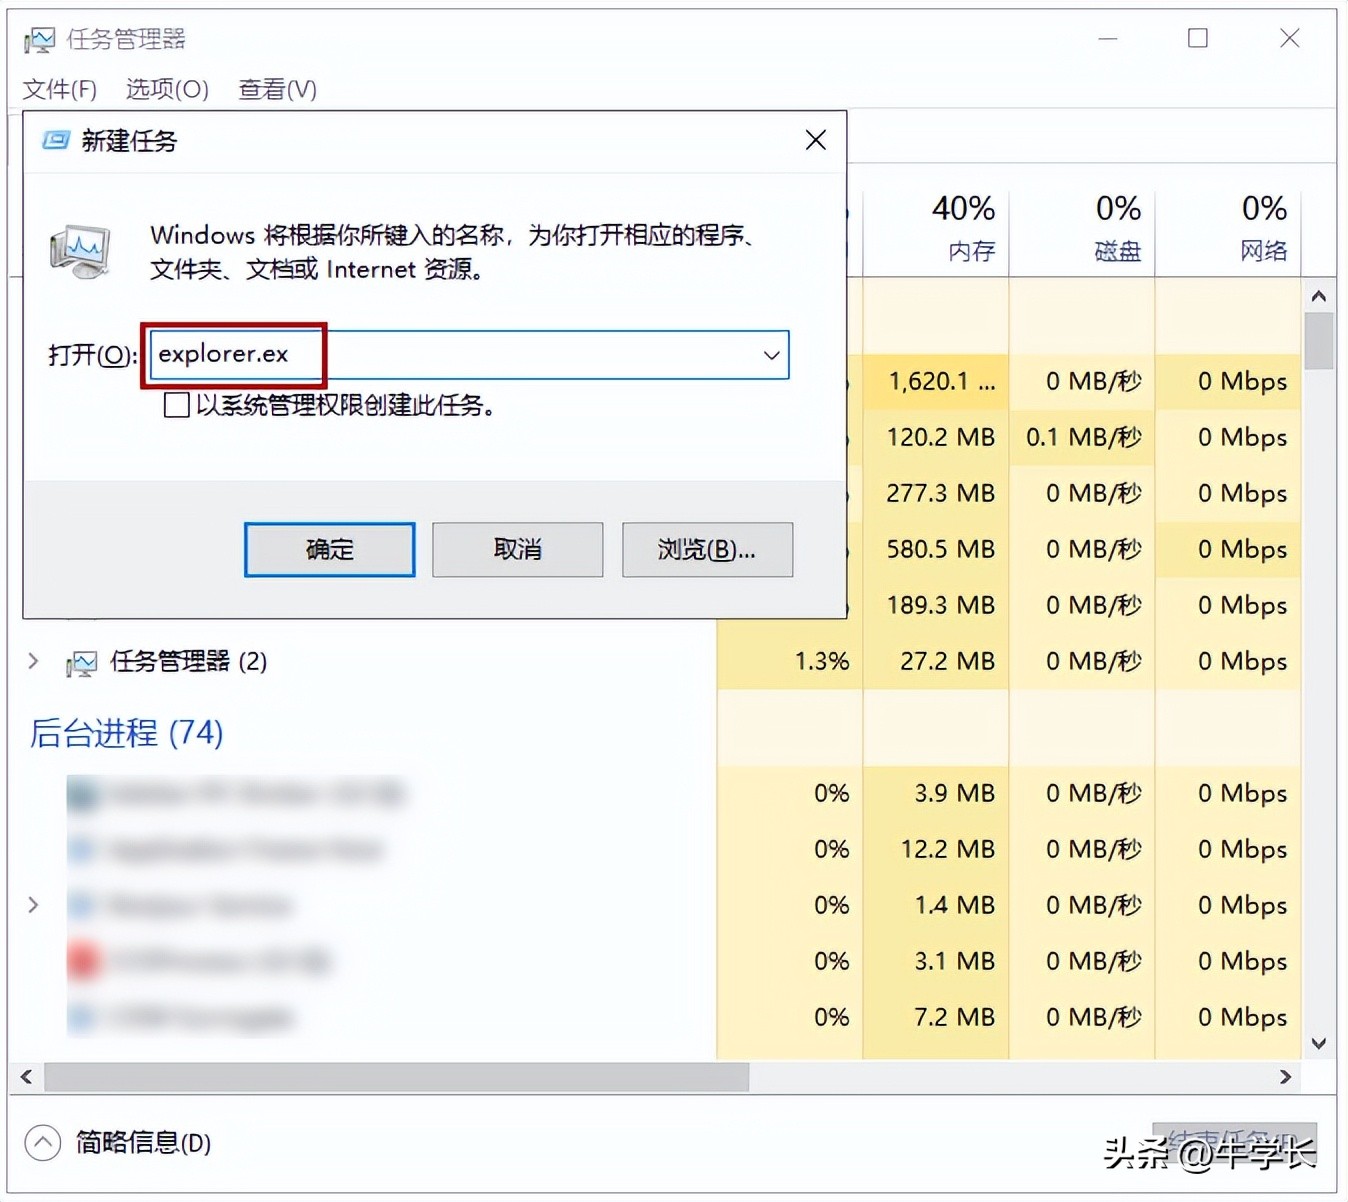Screen dimensions: 1348x1202
Task: Click the Task Manager title bar icon
Action: tap(40, 40)
